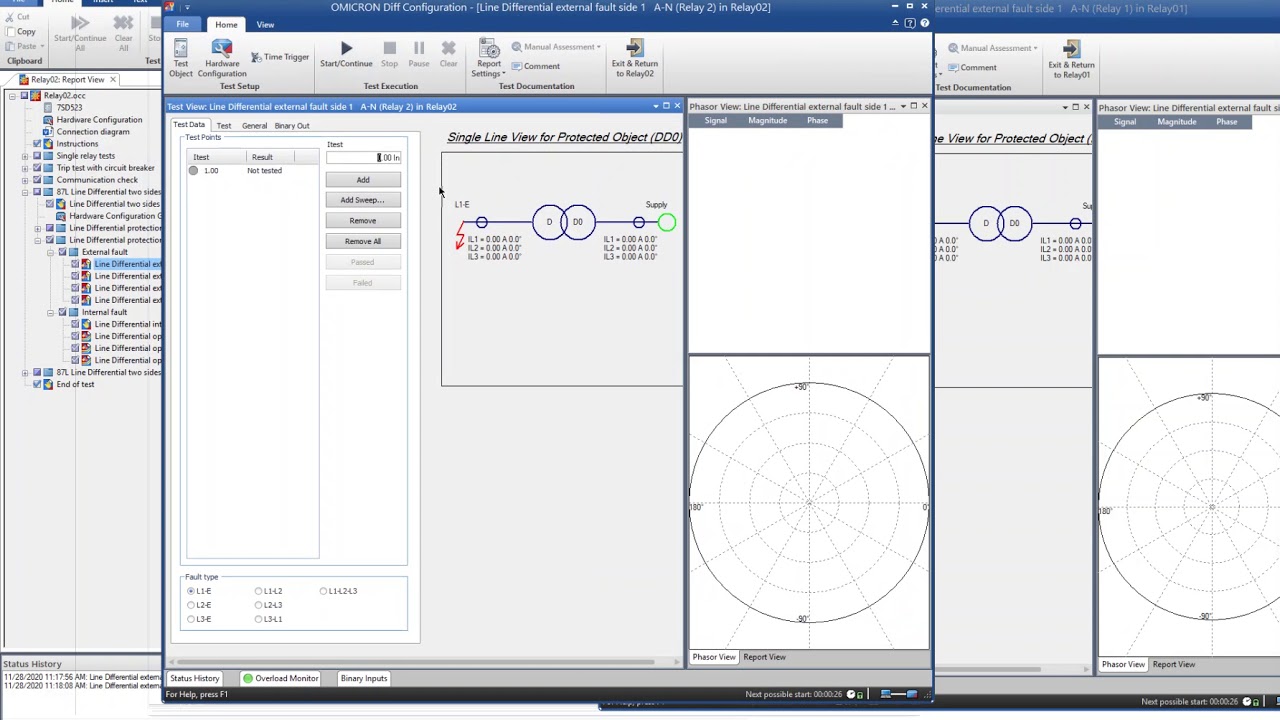Select 7SD523 in the test tree
The image size is (1280, 720).
coord(69,108)
